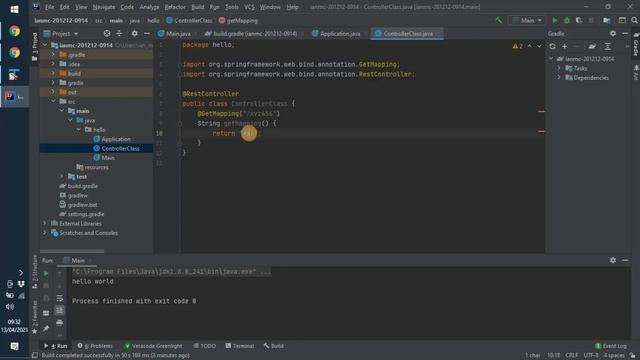Screen dimensions: 640x360
Task: Open Project panel gear options
Action: pyautogui.click(x=134, y=33)
